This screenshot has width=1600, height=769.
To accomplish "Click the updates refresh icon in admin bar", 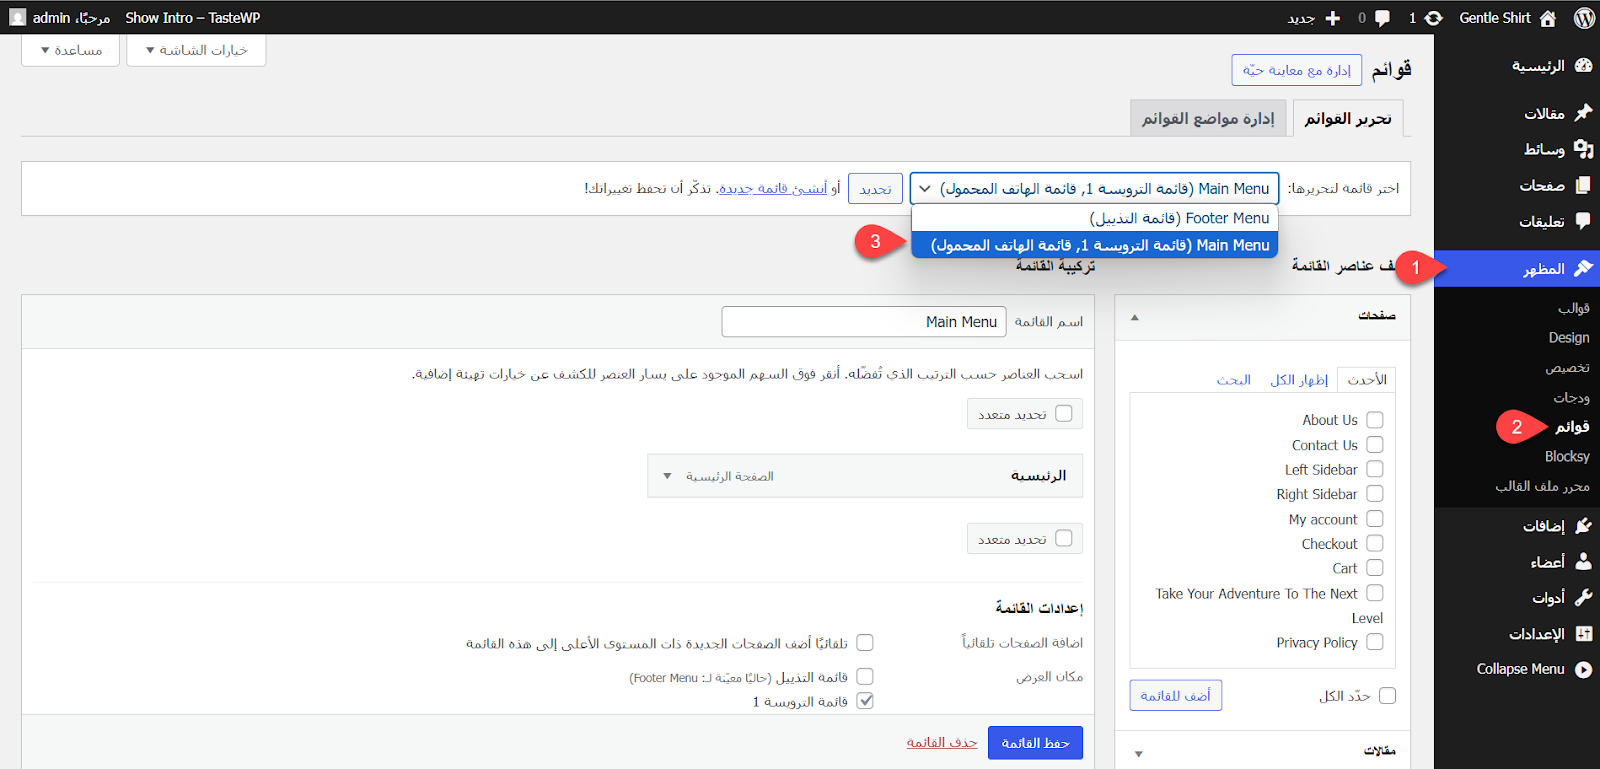I will 1433,18.
